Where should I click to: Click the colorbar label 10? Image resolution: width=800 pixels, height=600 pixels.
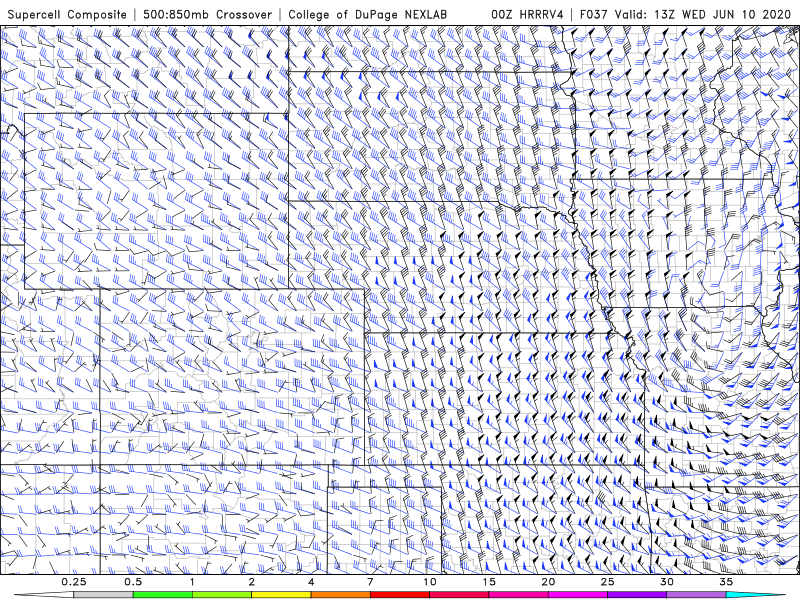point(430,582)
